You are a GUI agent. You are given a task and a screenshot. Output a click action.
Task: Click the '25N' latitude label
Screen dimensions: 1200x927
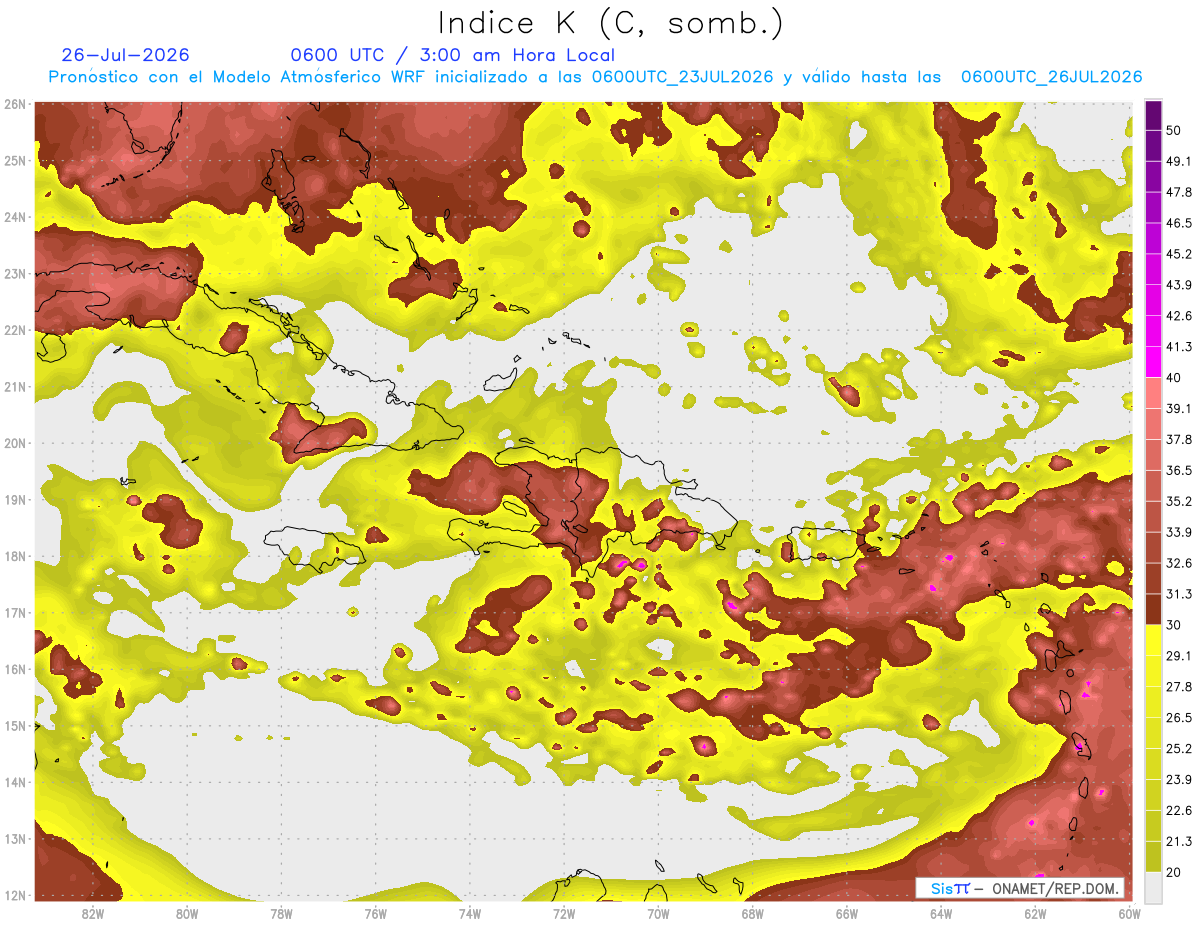pos(15,161)
